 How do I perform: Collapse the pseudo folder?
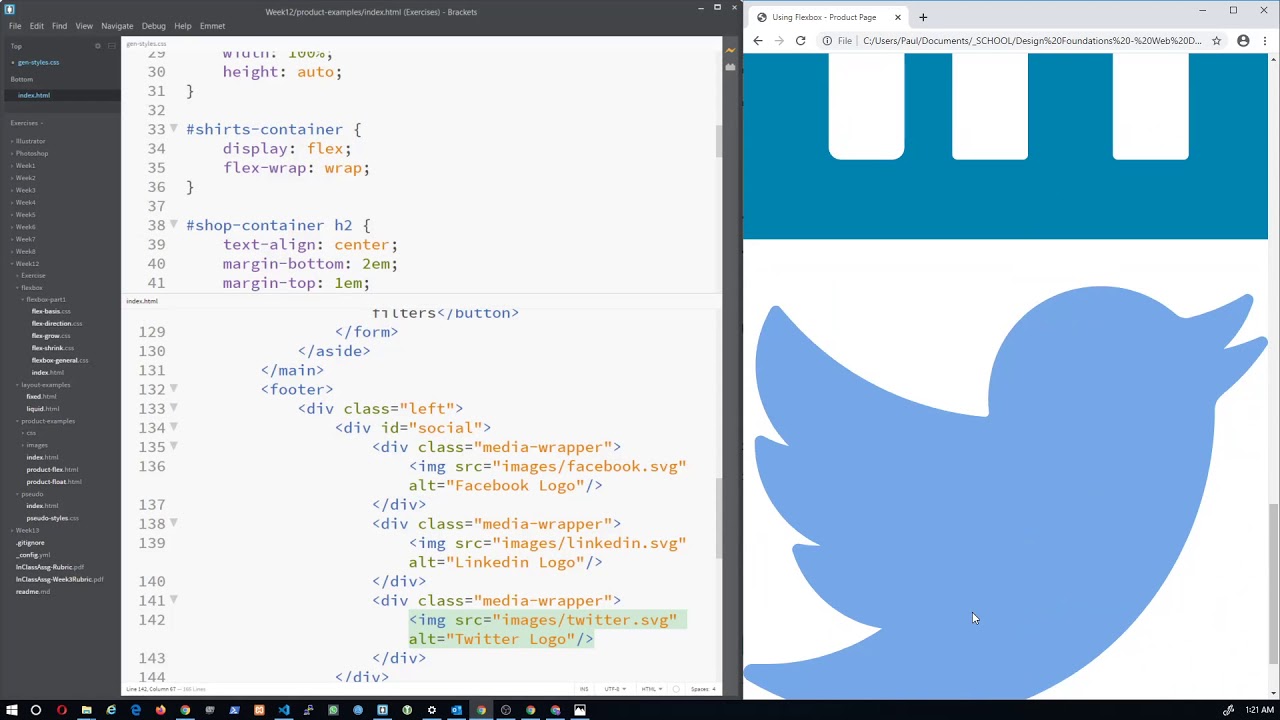pyautogui.click(x=33, y=494)
